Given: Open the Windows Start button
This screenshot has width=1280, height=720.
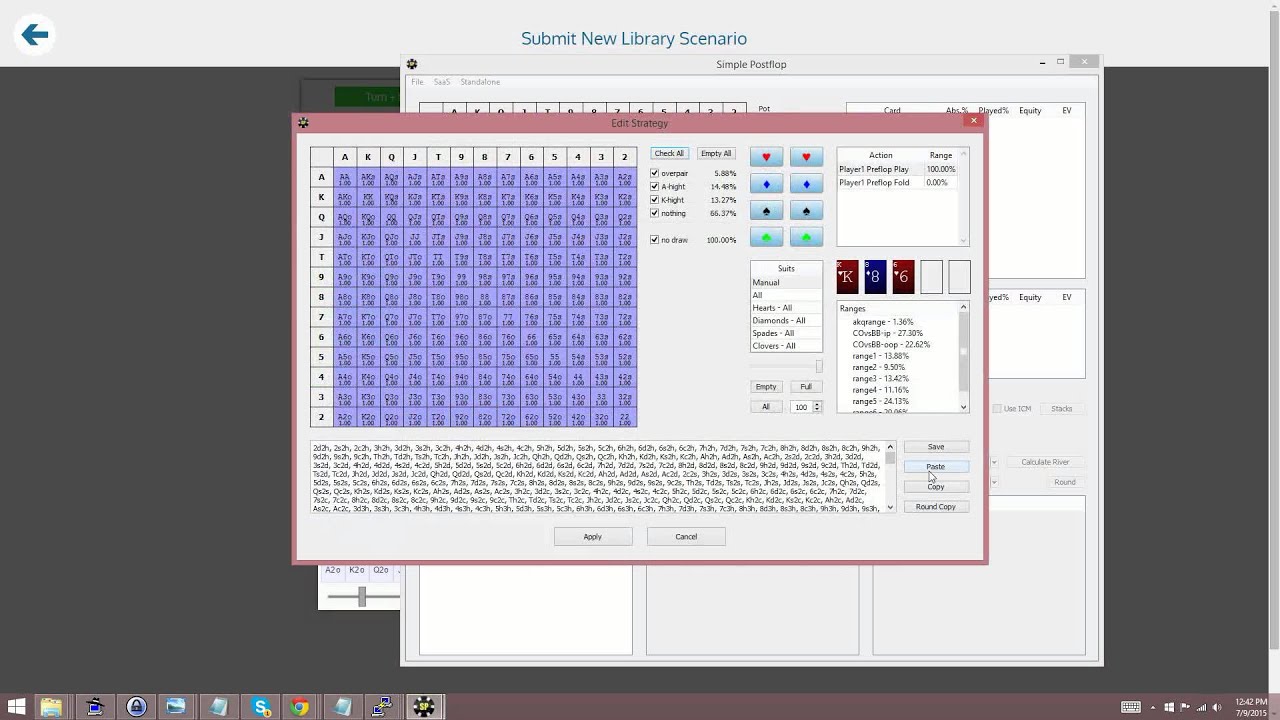Looking at the screenshot, I should pos(16,707).
